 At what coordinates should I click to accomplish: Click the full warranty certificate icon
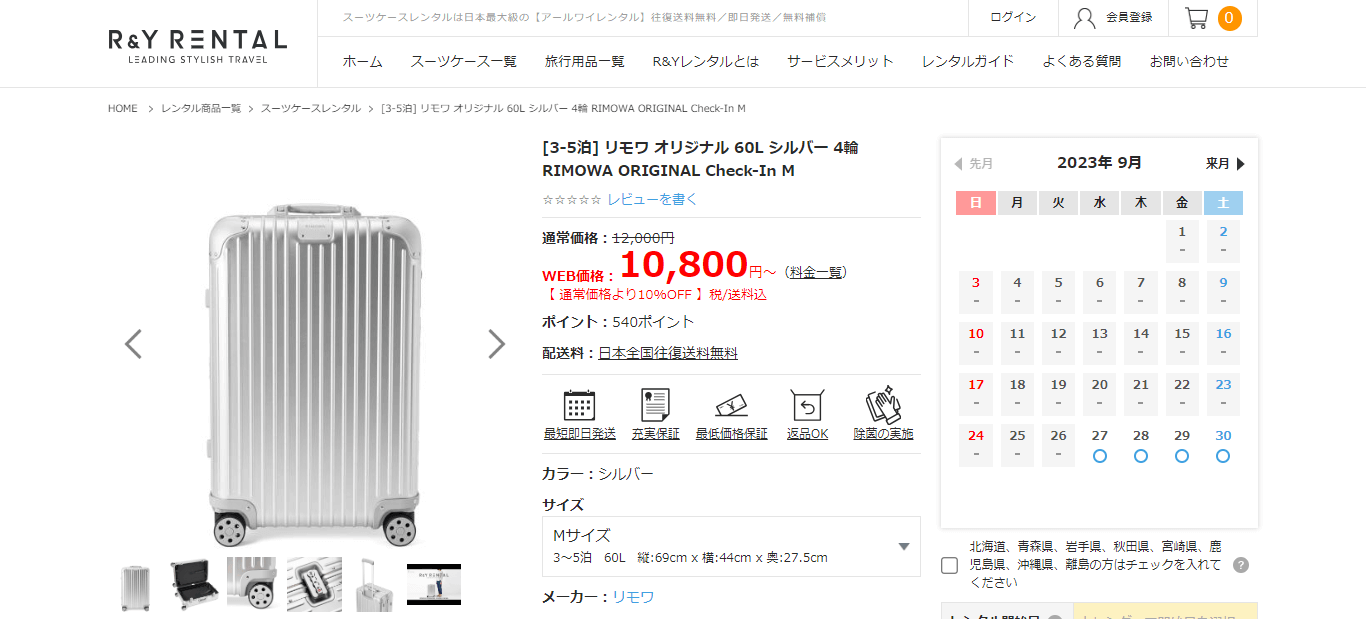pyautogui.click(x=655, y=405)
